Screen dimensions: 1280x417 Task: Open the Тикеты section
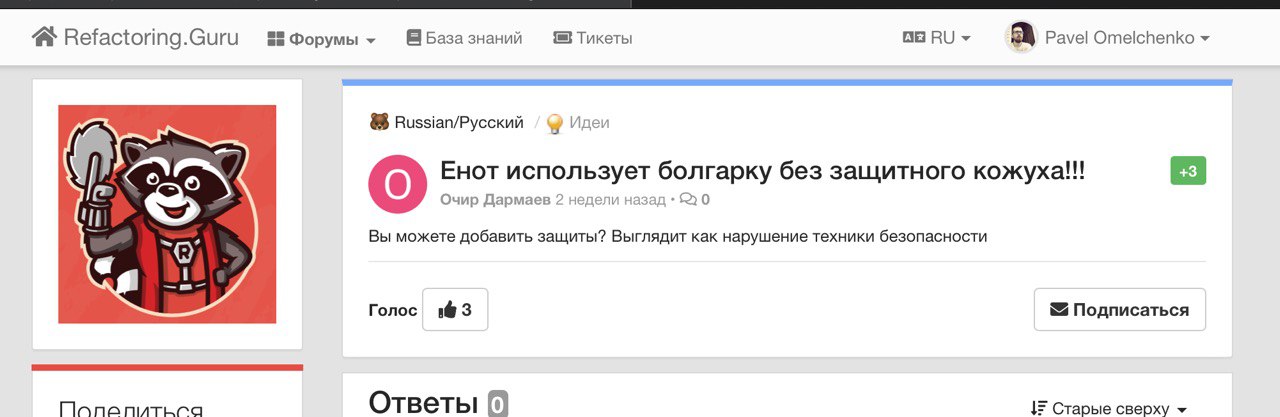(592, 38)
